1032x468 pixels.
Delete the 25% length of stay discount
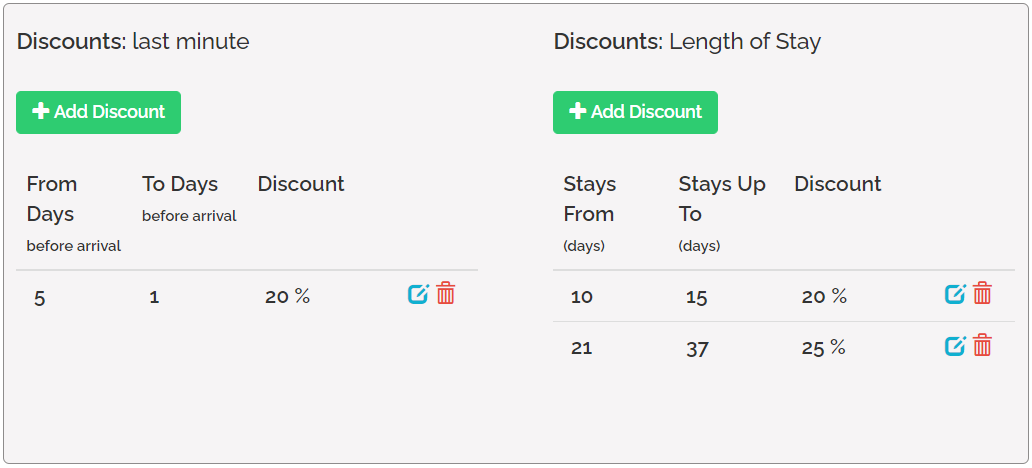[x=983, y=345]
